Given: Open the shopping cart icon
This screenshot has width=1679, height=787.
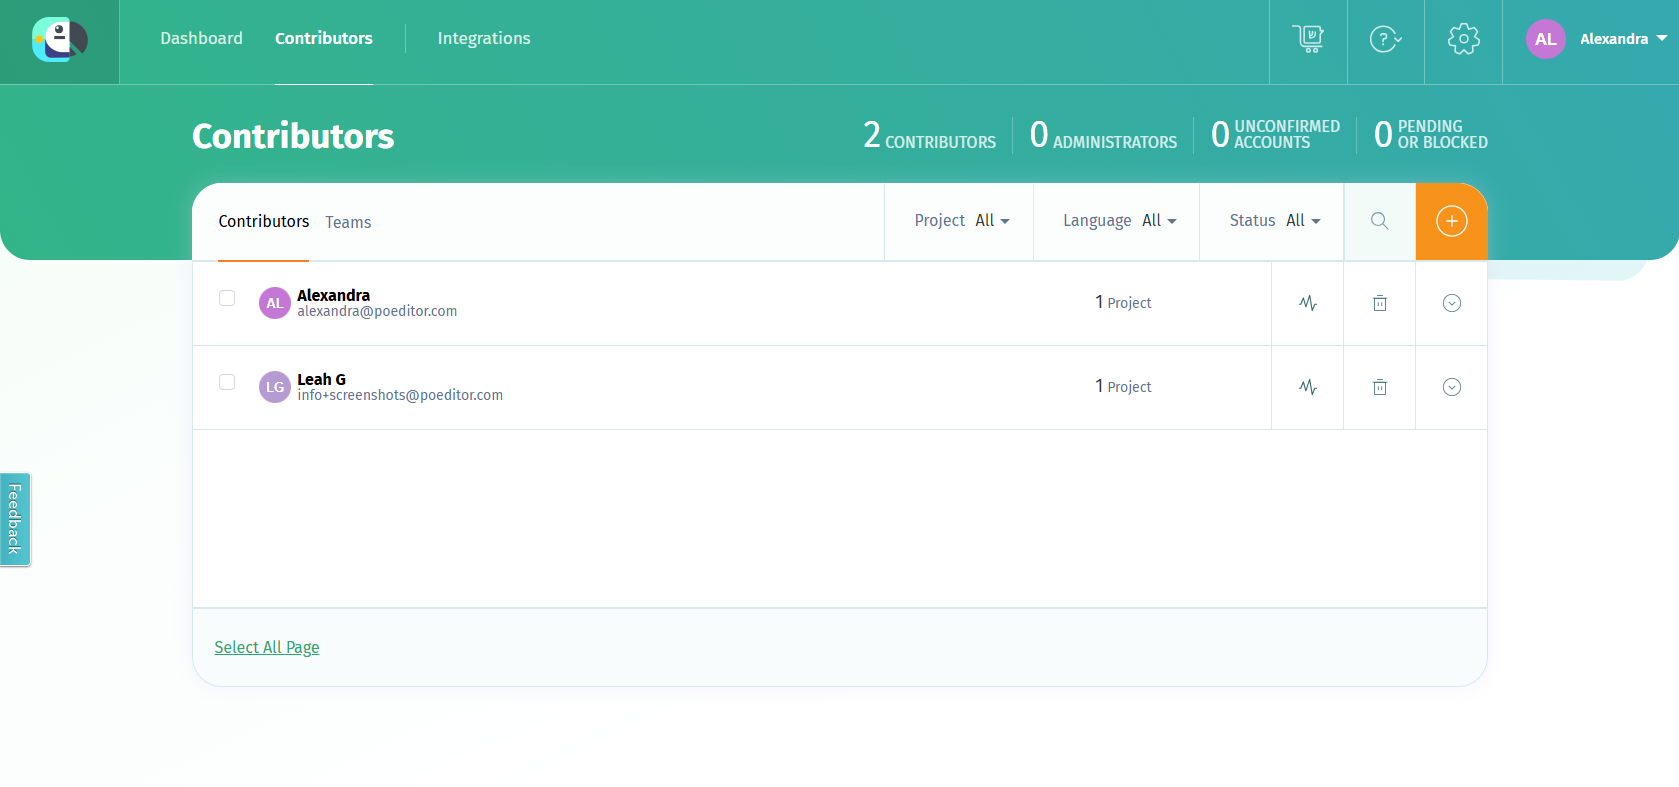Looking at the screenshot, I should (1308, 39).
